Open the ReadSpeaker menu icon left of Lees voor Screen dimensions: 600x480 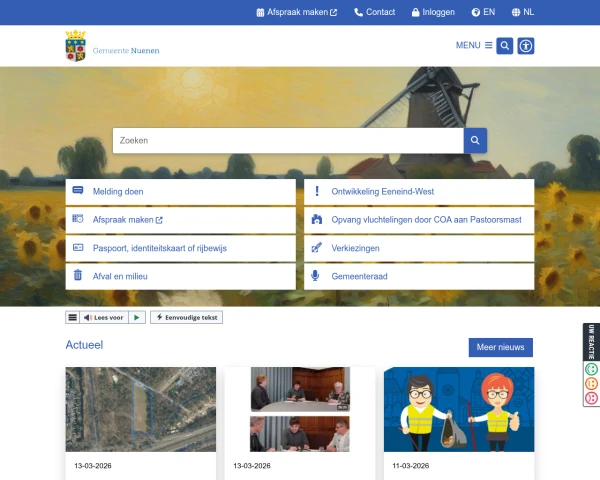point(72,317)
